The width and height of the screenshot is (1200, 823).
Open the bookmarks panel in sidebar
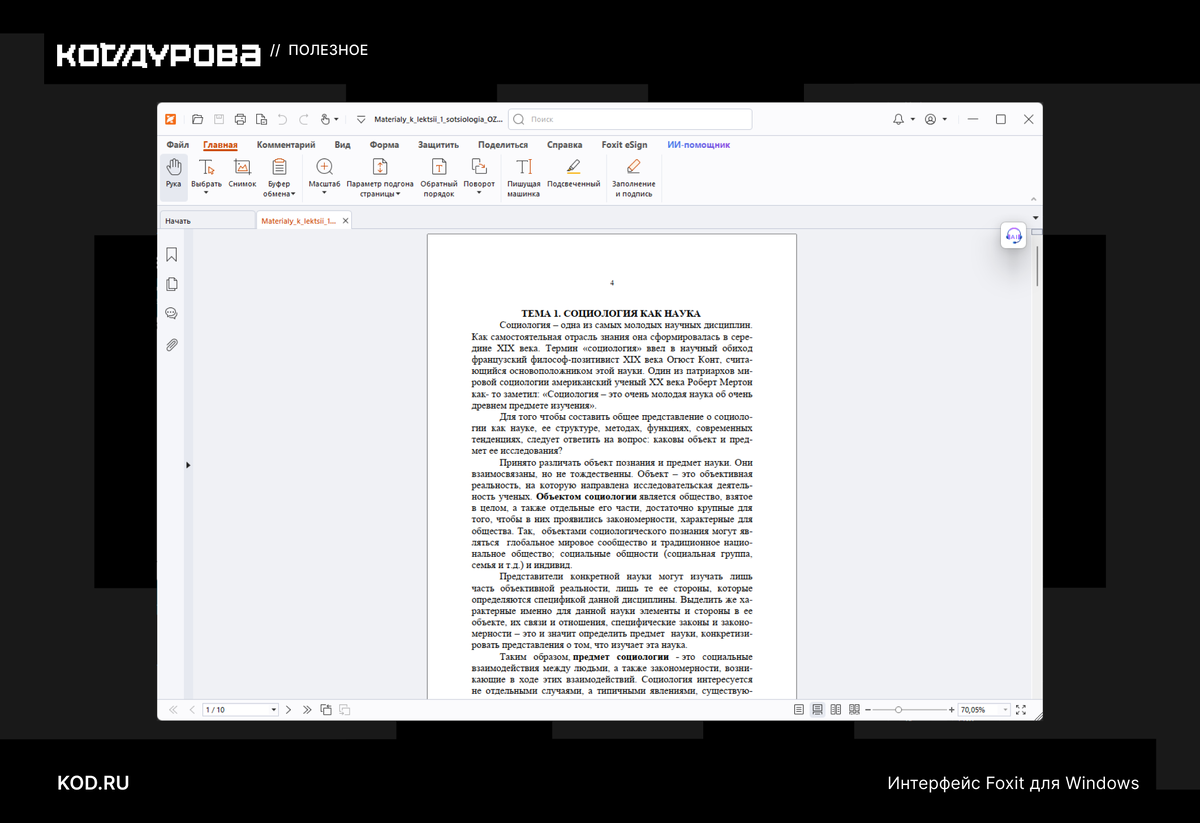click(172, 255)
